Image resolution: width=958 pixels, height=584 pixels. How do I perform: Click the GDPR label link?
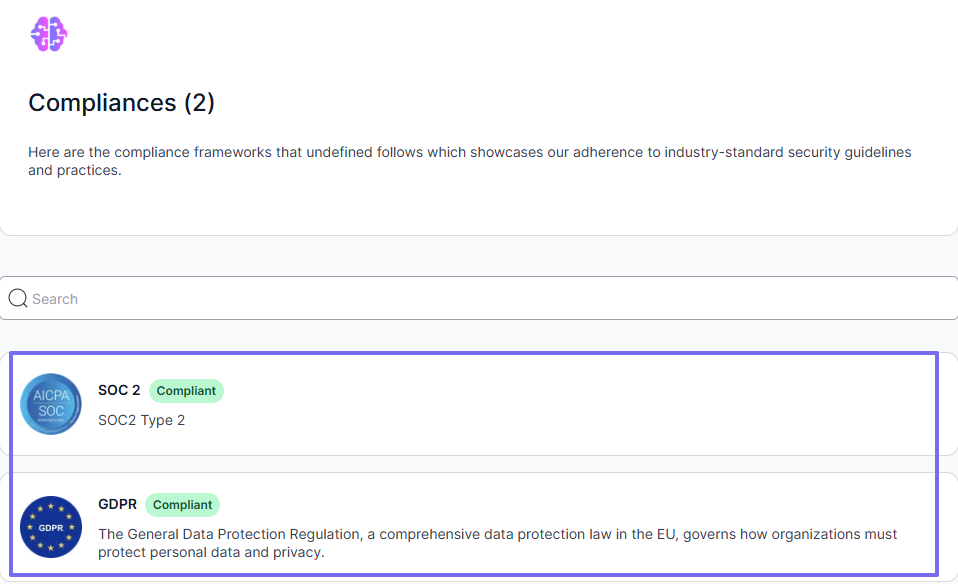[x=117, y=505]
